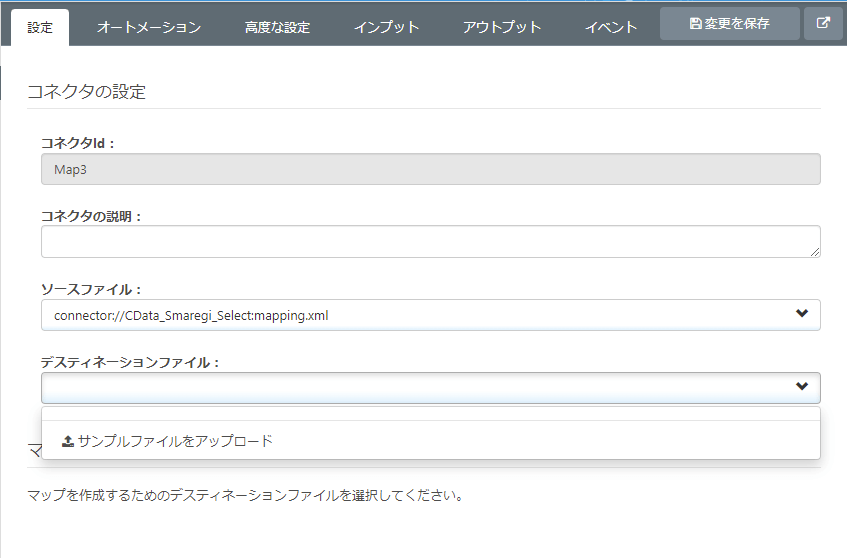The image size is (847, 558).
Task: Click the external link icon button
Action: pyautogui.click(x=823, y=24)
